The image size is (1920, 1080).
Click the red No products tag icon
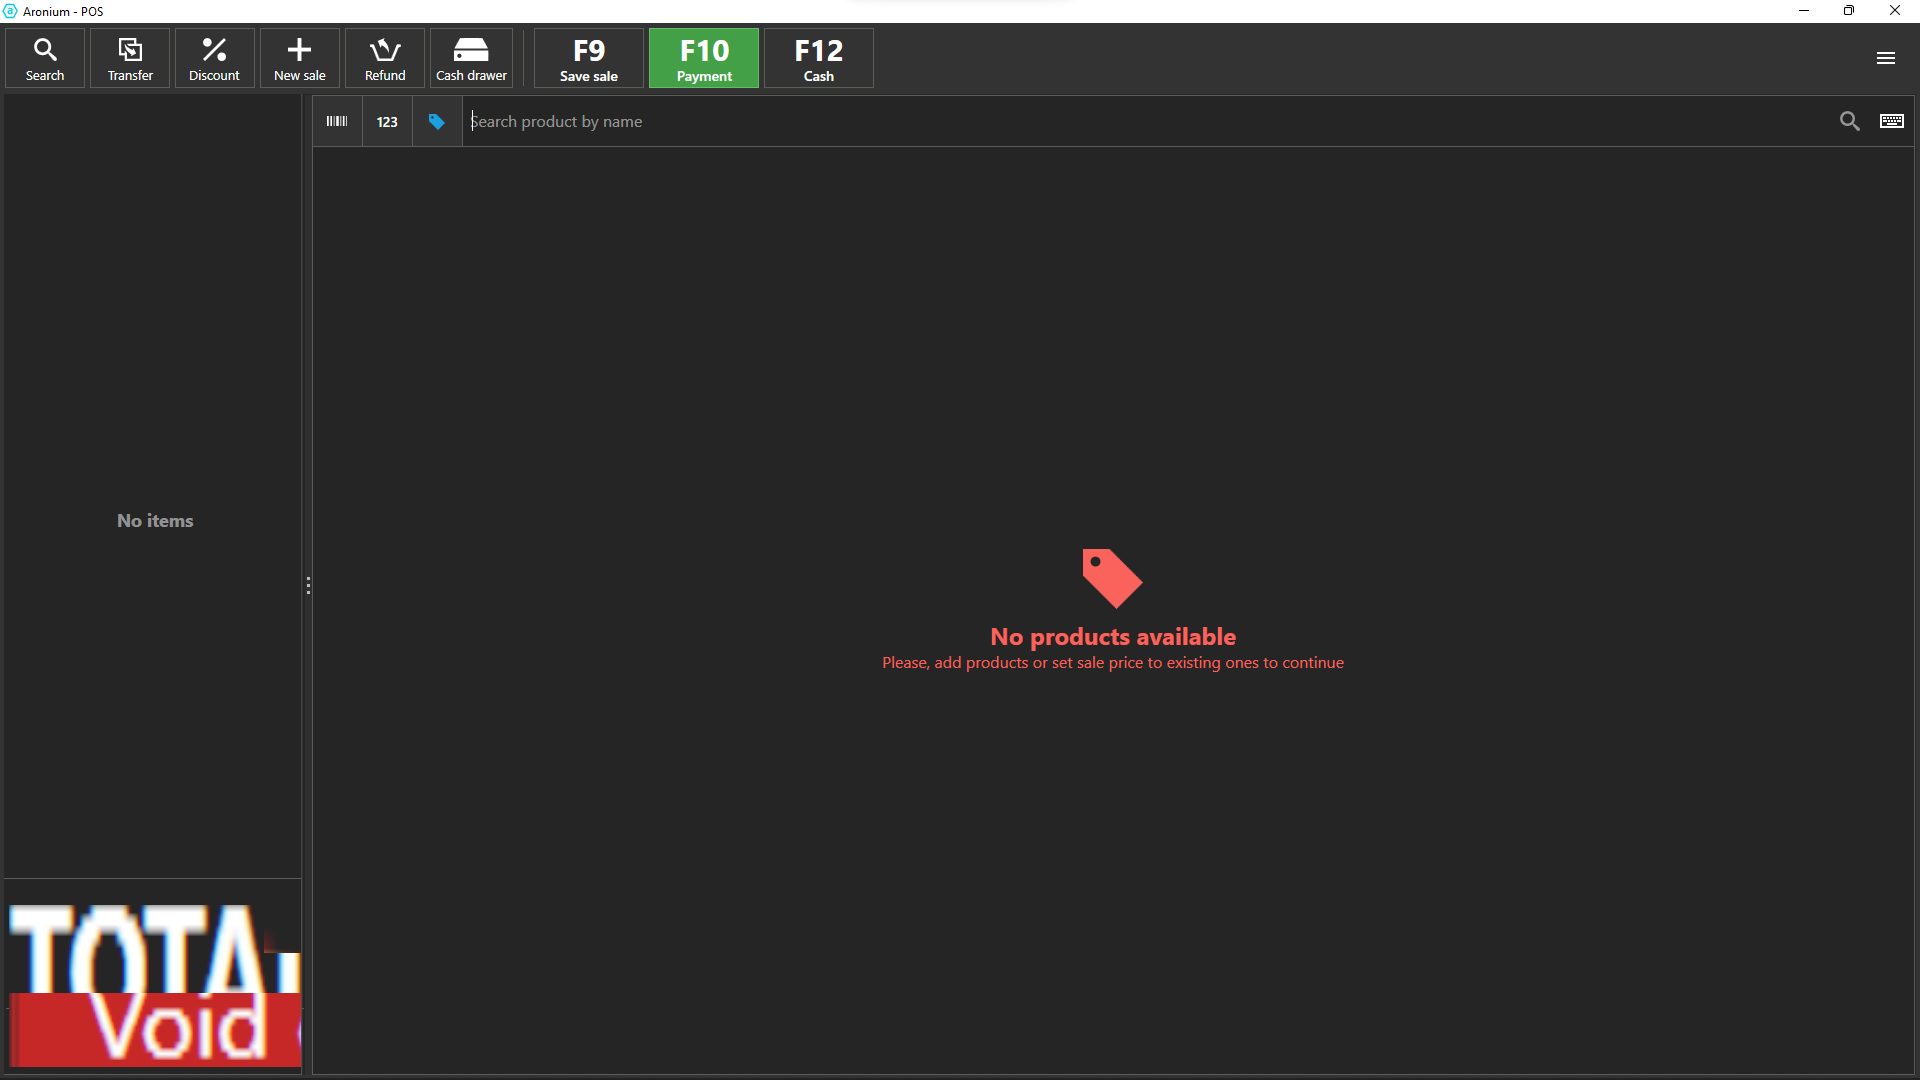(1111, 578)
